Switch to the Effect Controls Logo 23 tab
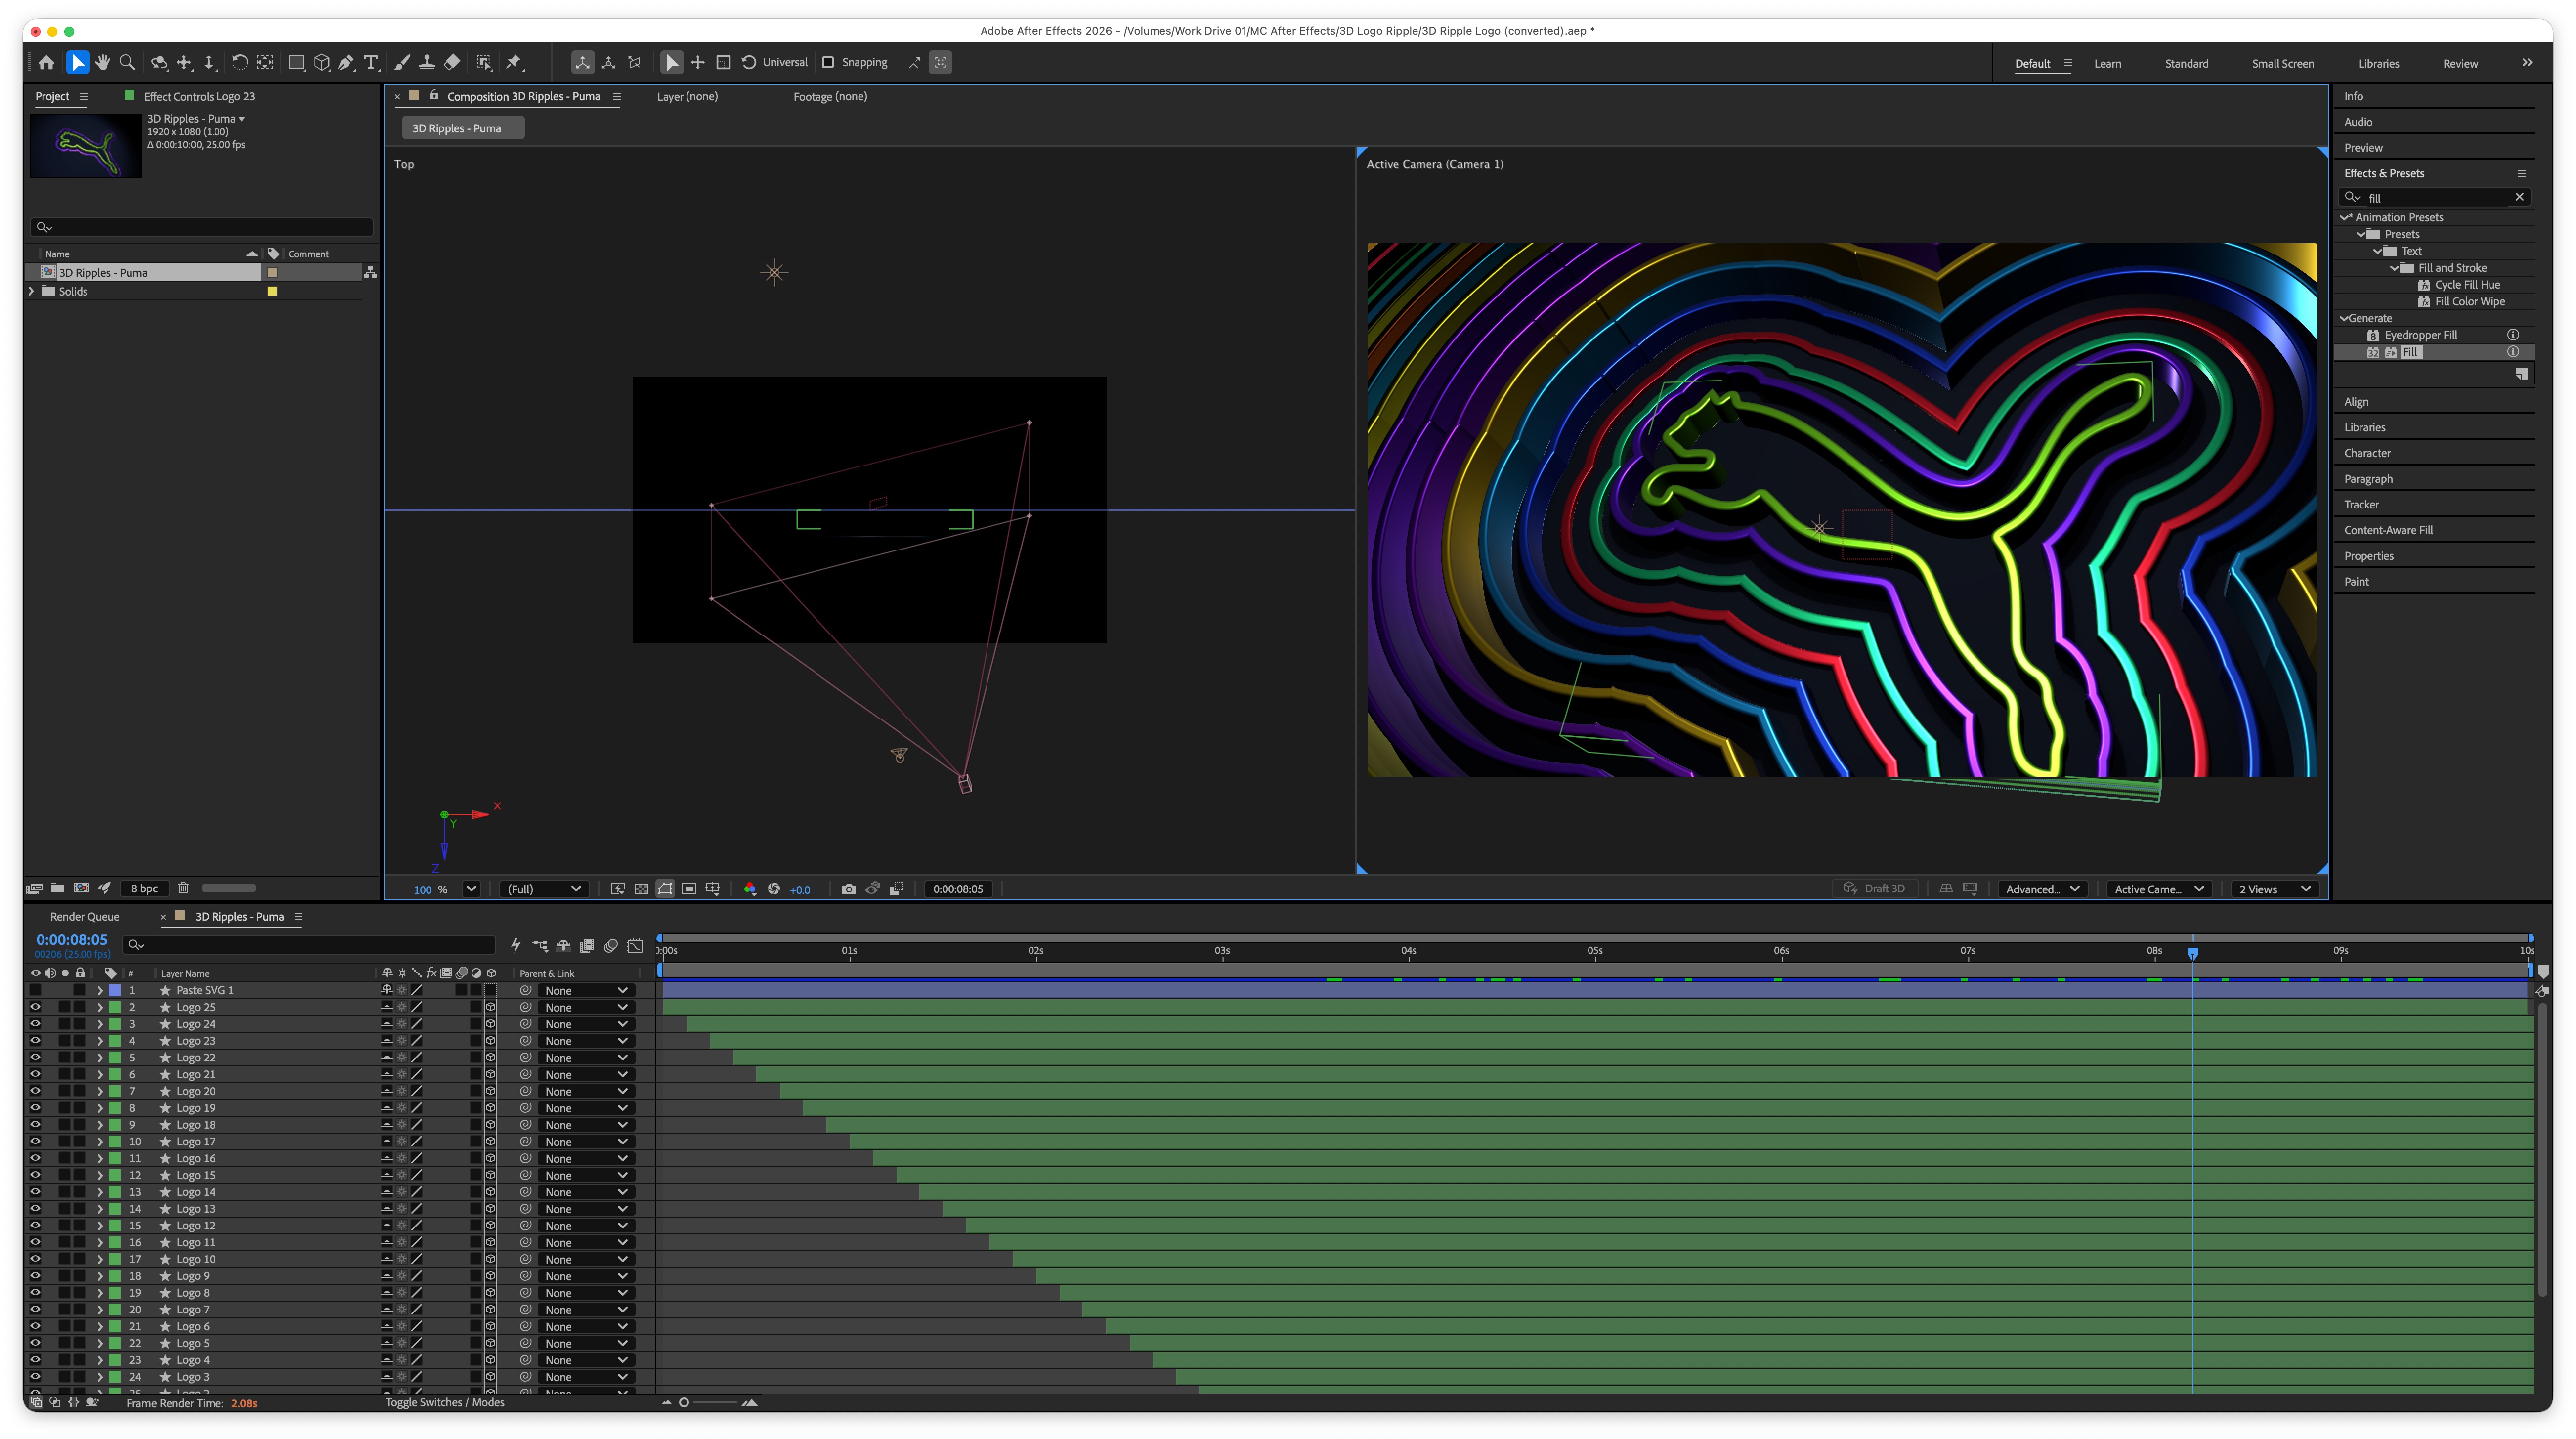This screenshot has height=1439, width=2576. pos(199,97)
